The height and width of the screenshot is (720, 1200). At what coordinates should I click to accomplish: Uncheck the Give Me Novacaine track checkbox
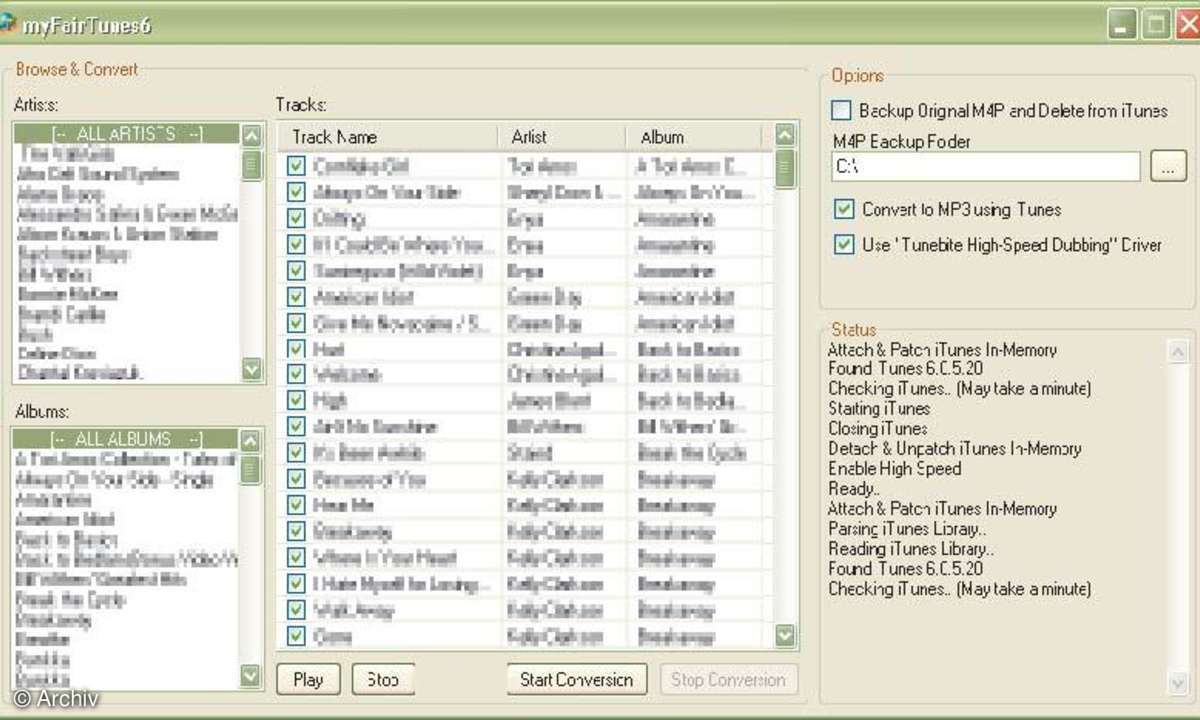click(x=296, y=323)
